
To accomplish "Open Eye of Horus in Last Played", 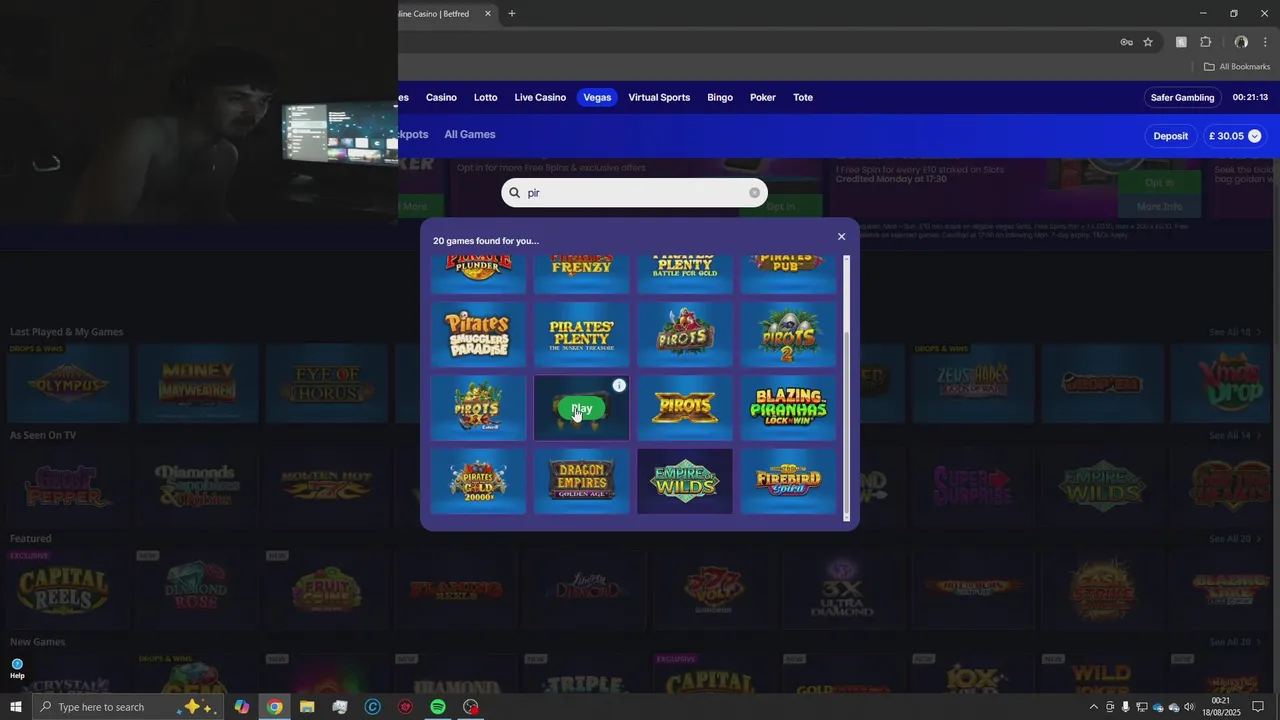I will pos(326,384).
